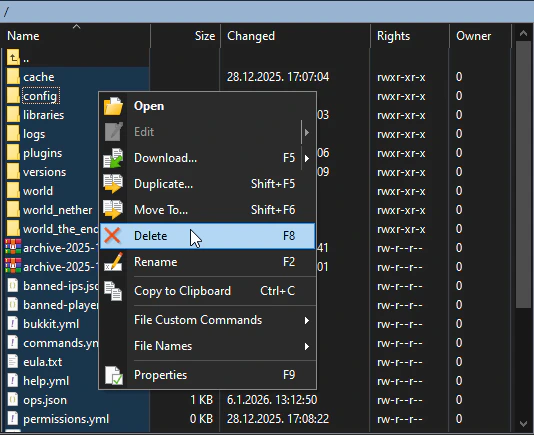
Task: Select Duplicate... in the context menu
Action: [x=207, y=184]
